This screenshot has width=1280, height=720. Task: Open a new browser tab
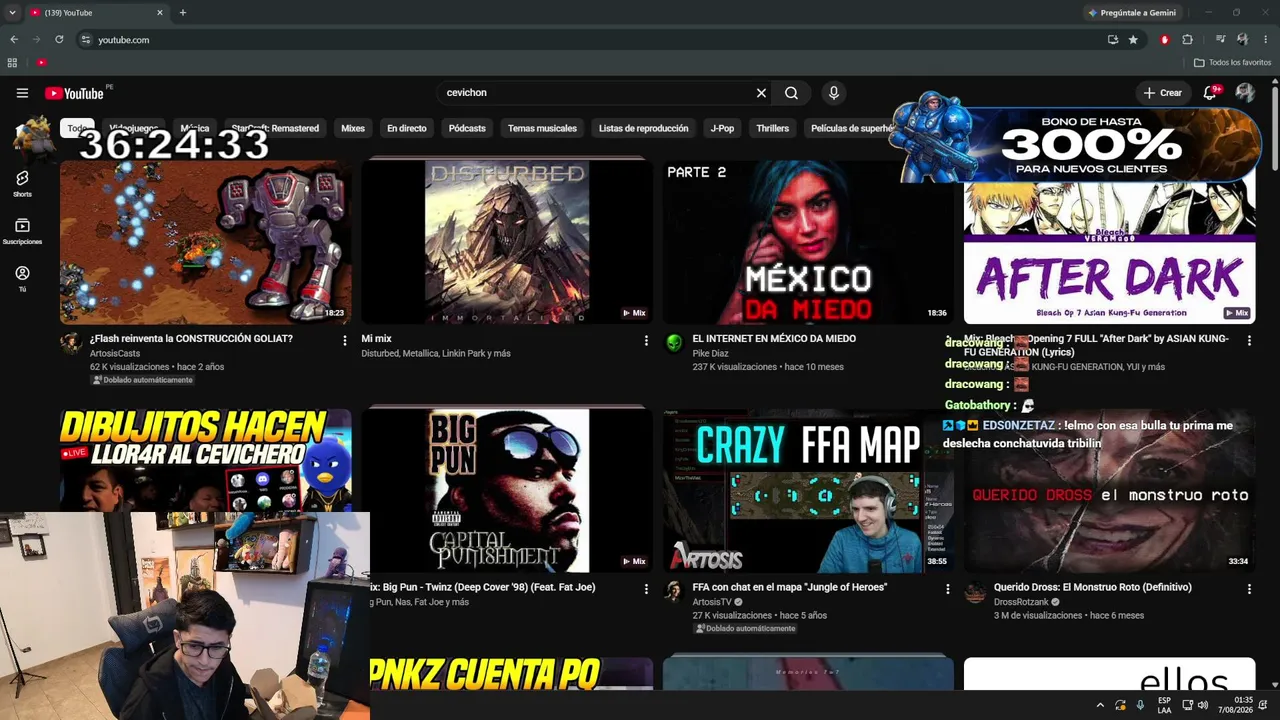(183, 13)
